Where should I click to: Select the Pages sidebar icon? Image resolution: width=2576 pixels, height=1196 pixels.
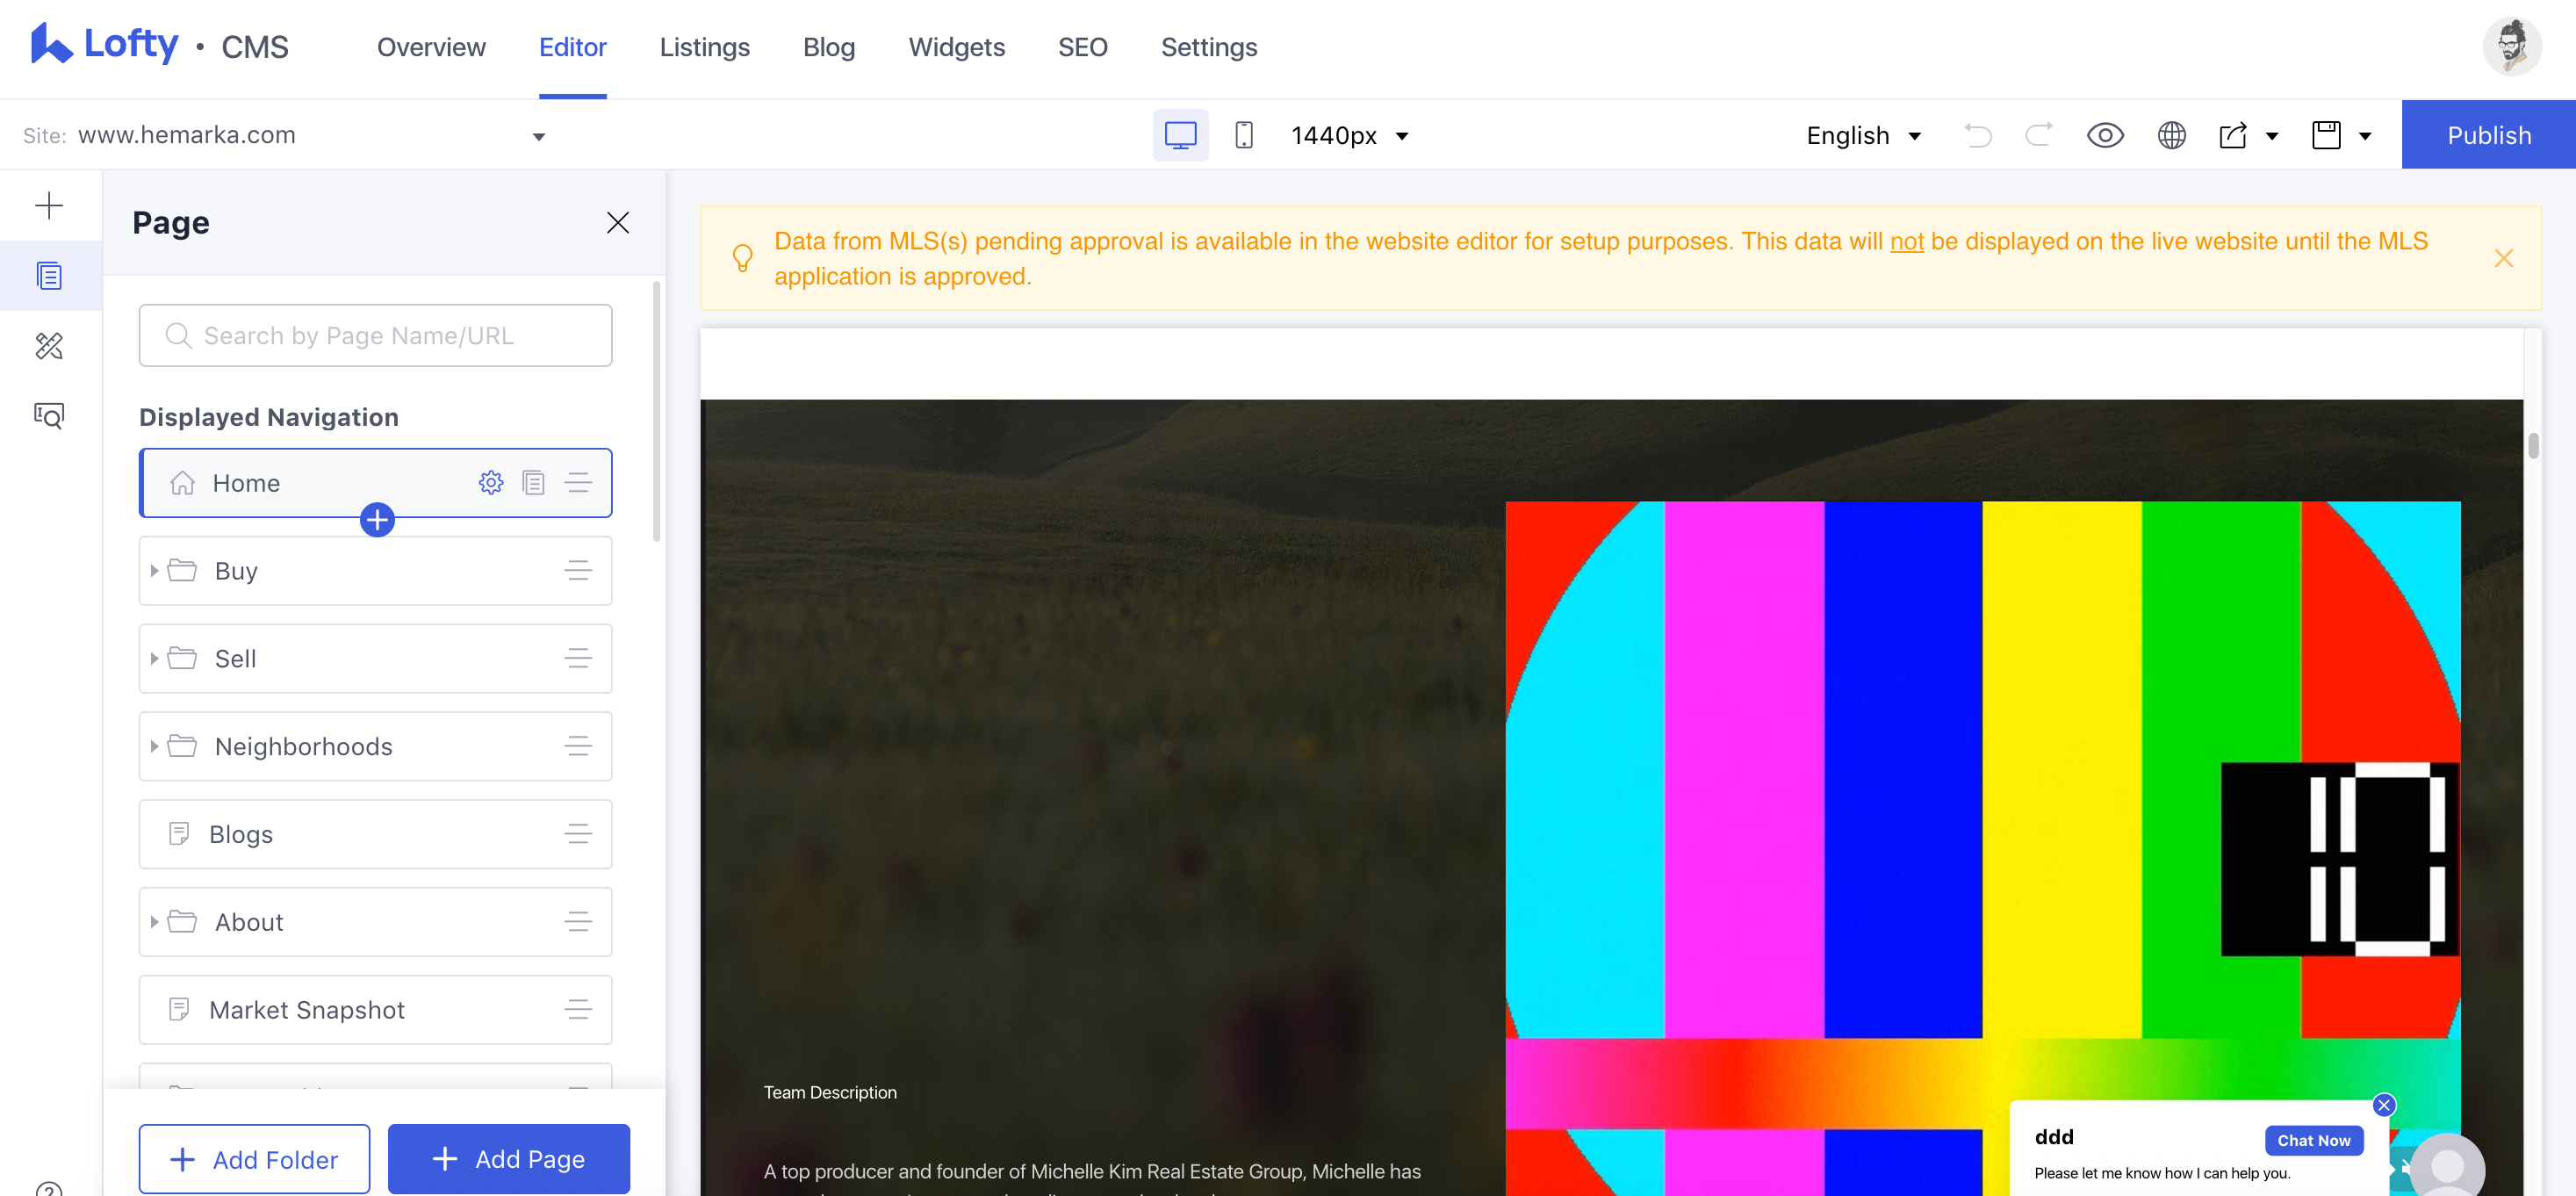pos(49,276)
